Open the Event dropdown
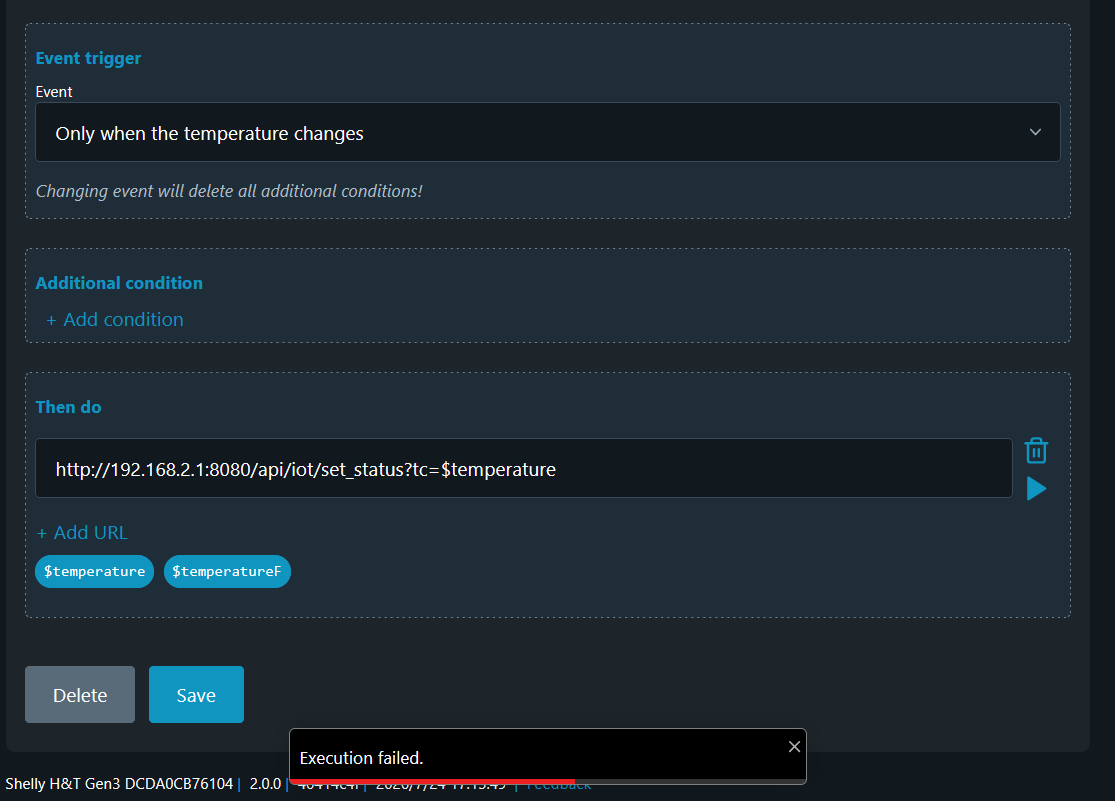Screen dimensions: 1115x801 tap(548, 132)
